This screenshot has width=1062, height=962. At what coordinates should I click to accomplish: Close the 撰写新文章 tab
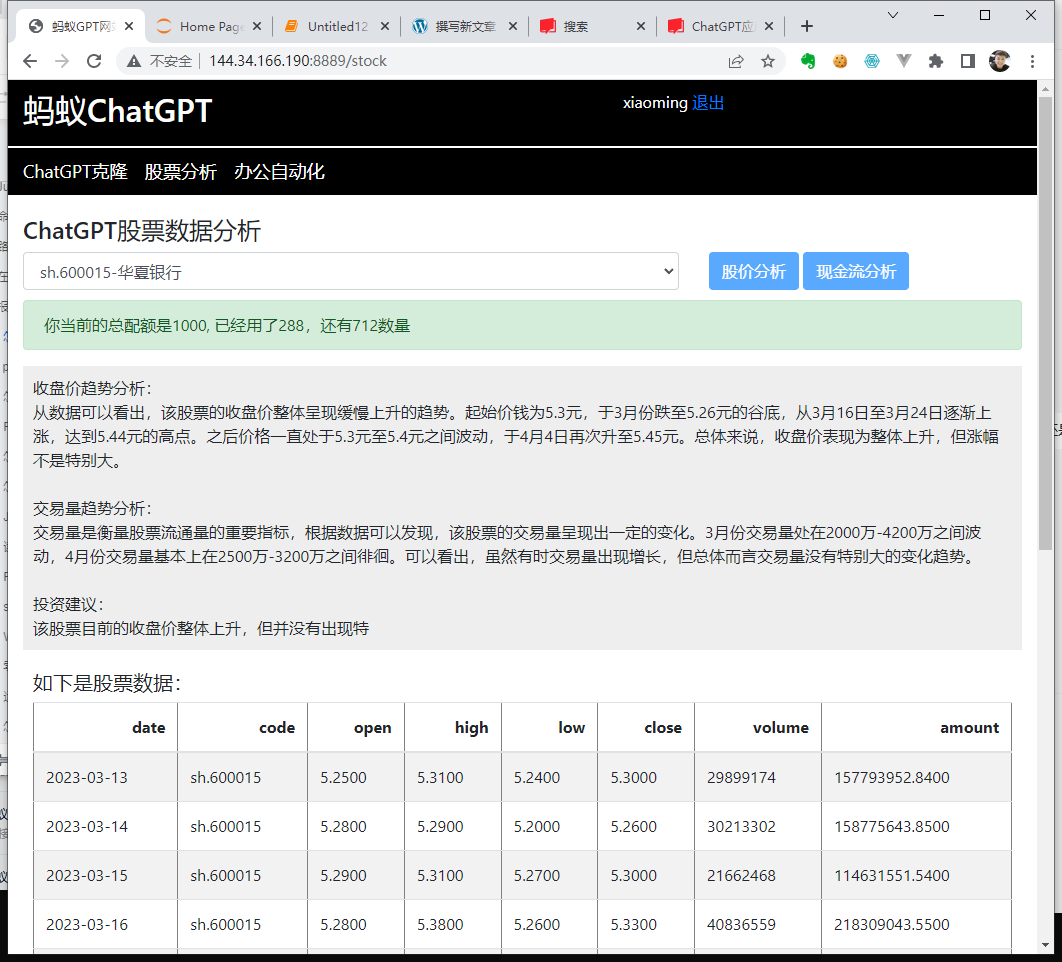[513, 26]
